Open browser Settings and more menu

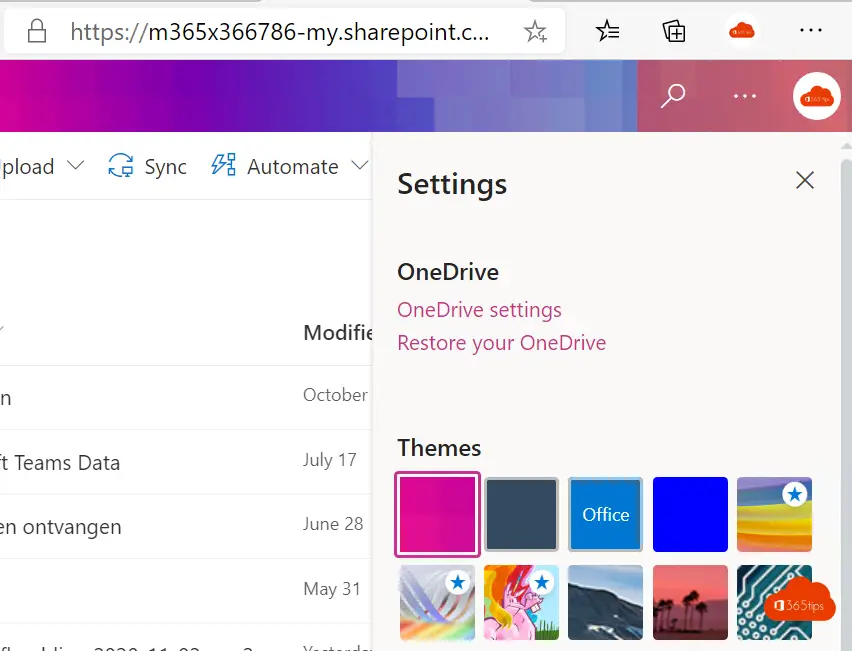(x=811, y=30)
